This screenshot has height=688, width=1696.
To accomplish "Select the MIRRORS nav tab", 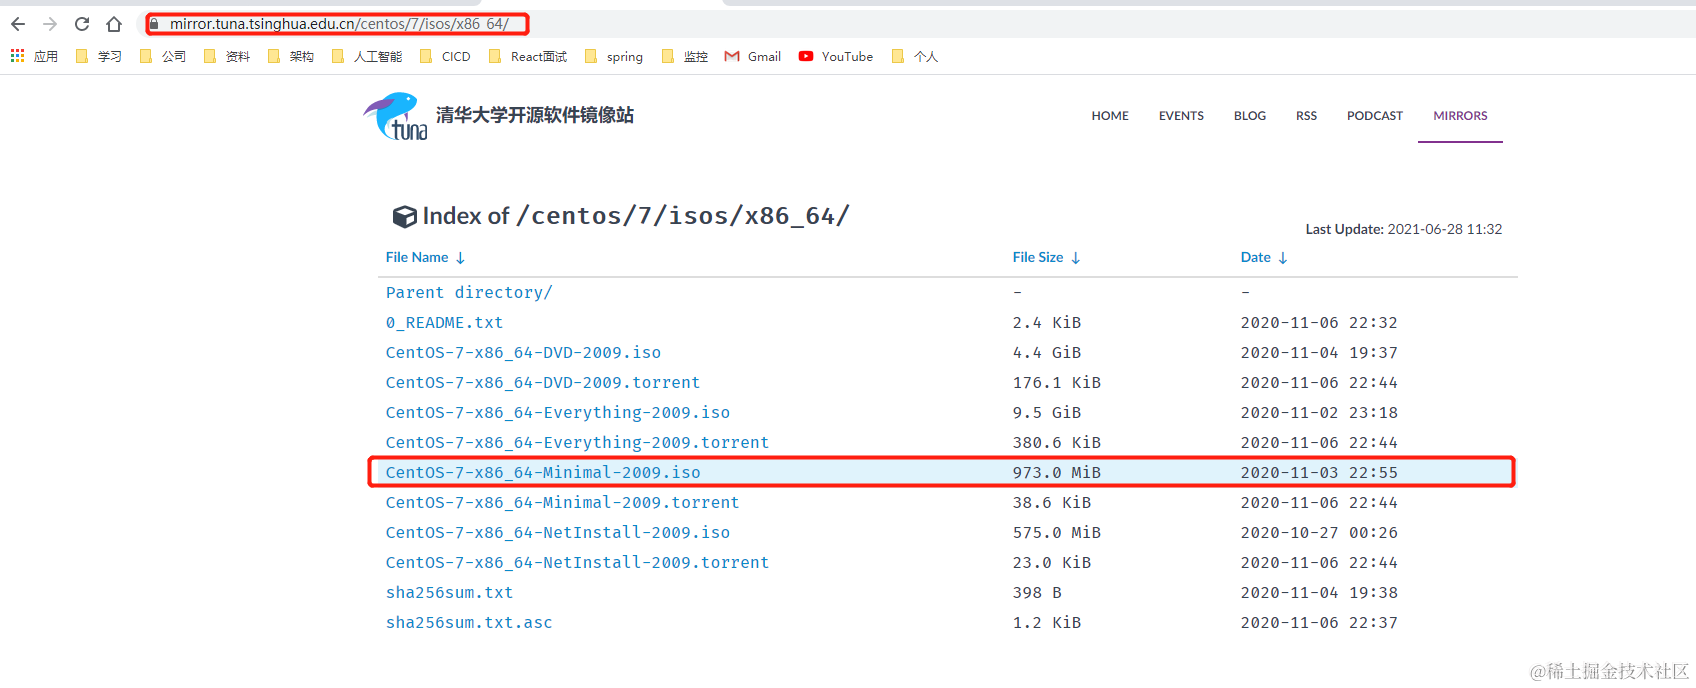I will (x=1460, y=116).
